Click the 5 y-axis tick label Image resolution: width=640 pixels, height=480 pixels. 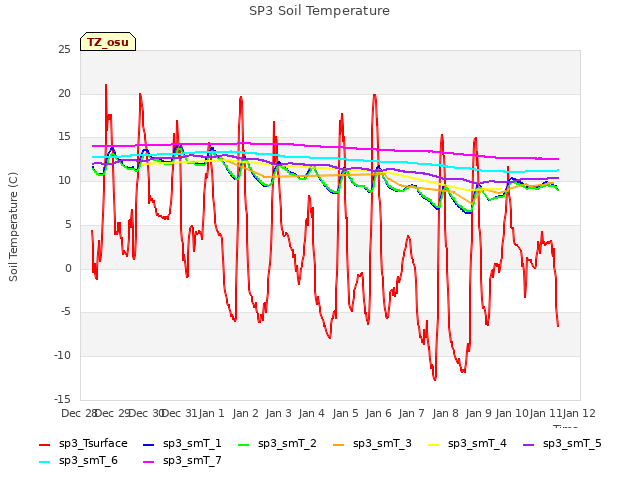[68, 224]
